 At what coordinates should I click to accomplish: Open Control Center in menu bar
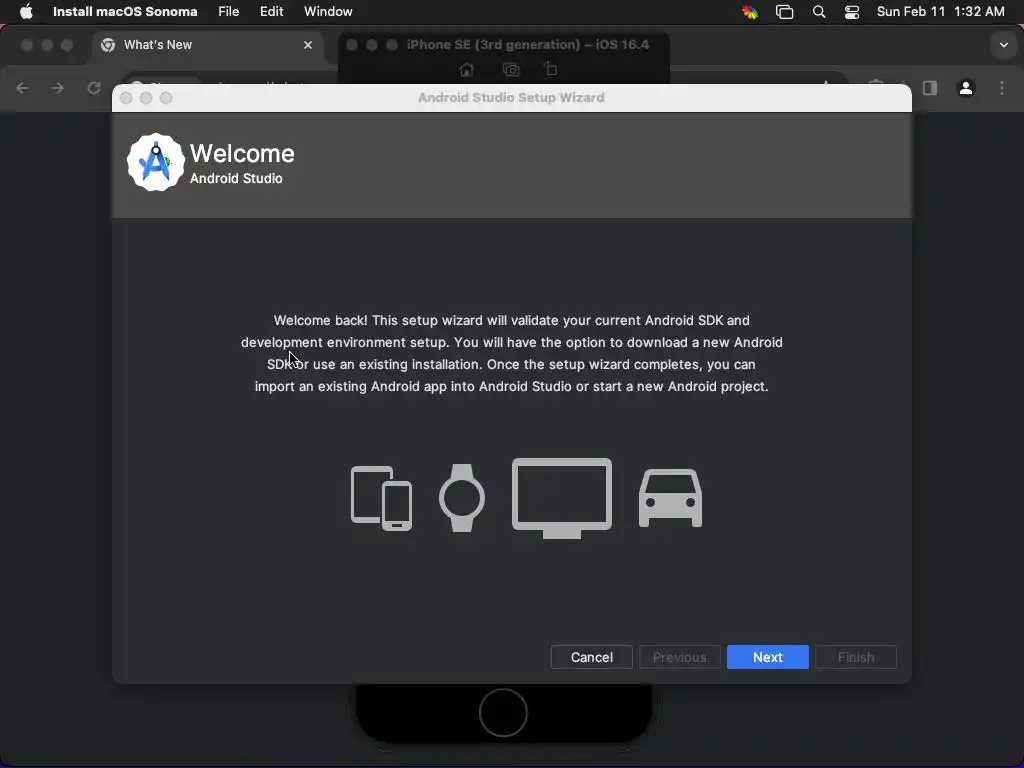852,12
